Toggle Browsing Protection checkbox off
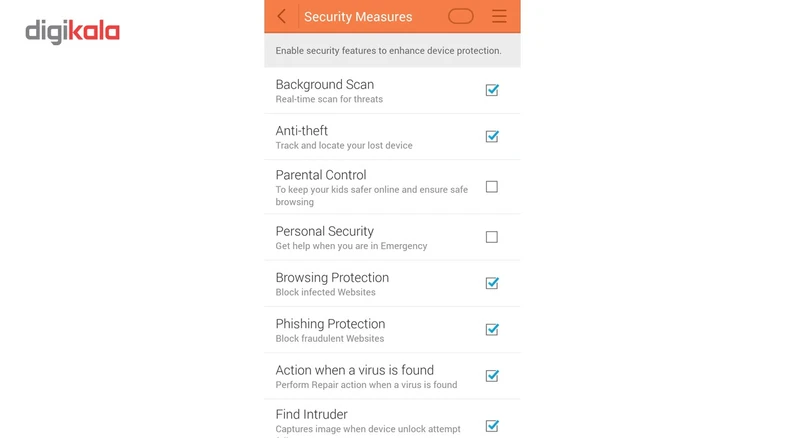The height and width of the screenshot is (438, 800). click(492, 283)
